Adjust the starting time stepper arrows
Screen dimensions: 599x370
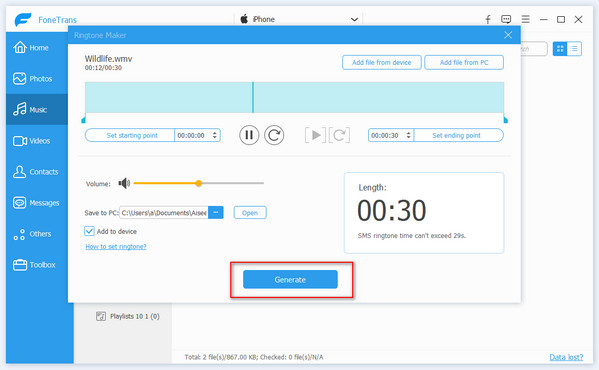pyautogui.click(x=215, y=135)
